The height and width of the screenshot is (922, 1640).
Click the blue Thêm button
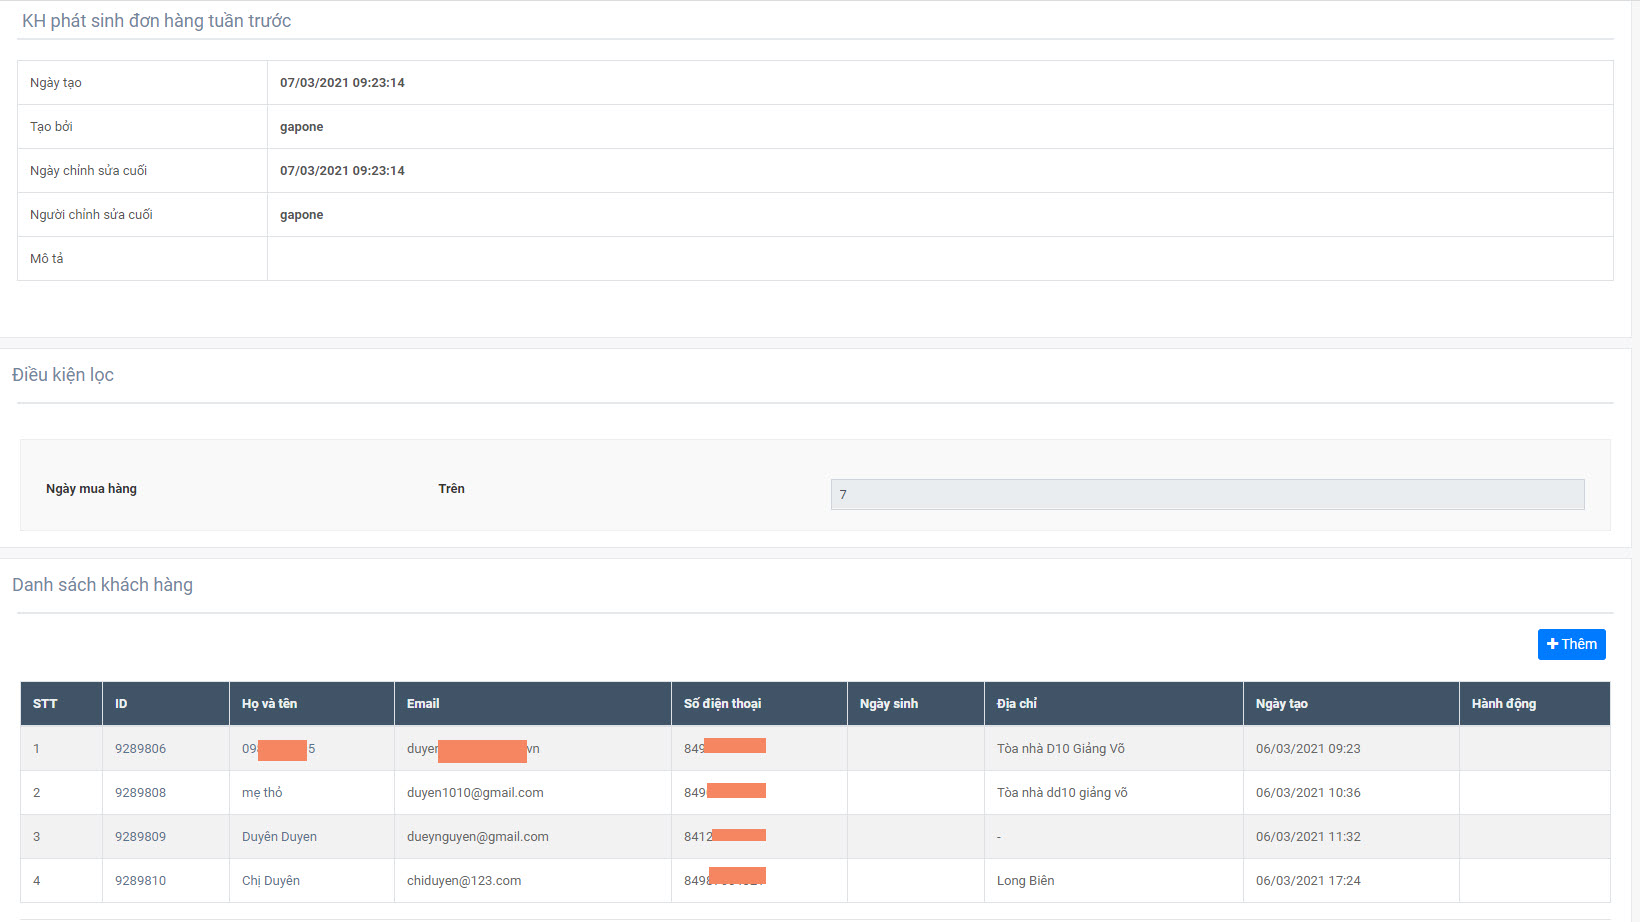coord(1571,644)
